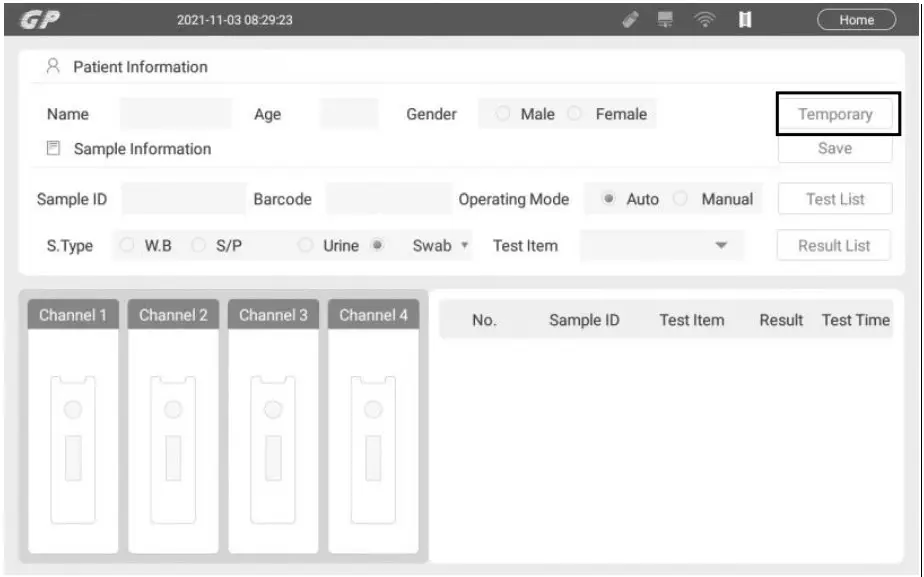Click the GP logo in the header
The width and height of the screenshot is (924, 577).
pos(40,19)
